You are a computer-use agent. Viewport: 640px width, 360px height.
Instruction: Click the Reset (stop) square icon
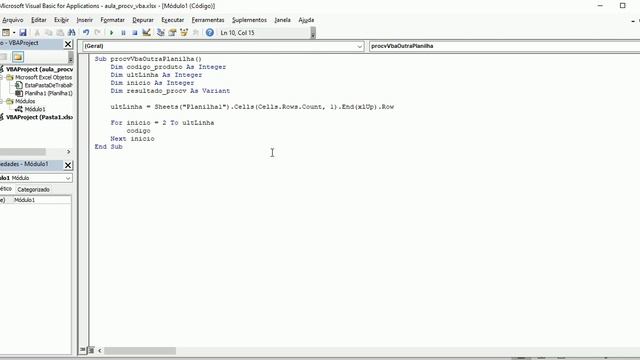click(x=135, y=33)
